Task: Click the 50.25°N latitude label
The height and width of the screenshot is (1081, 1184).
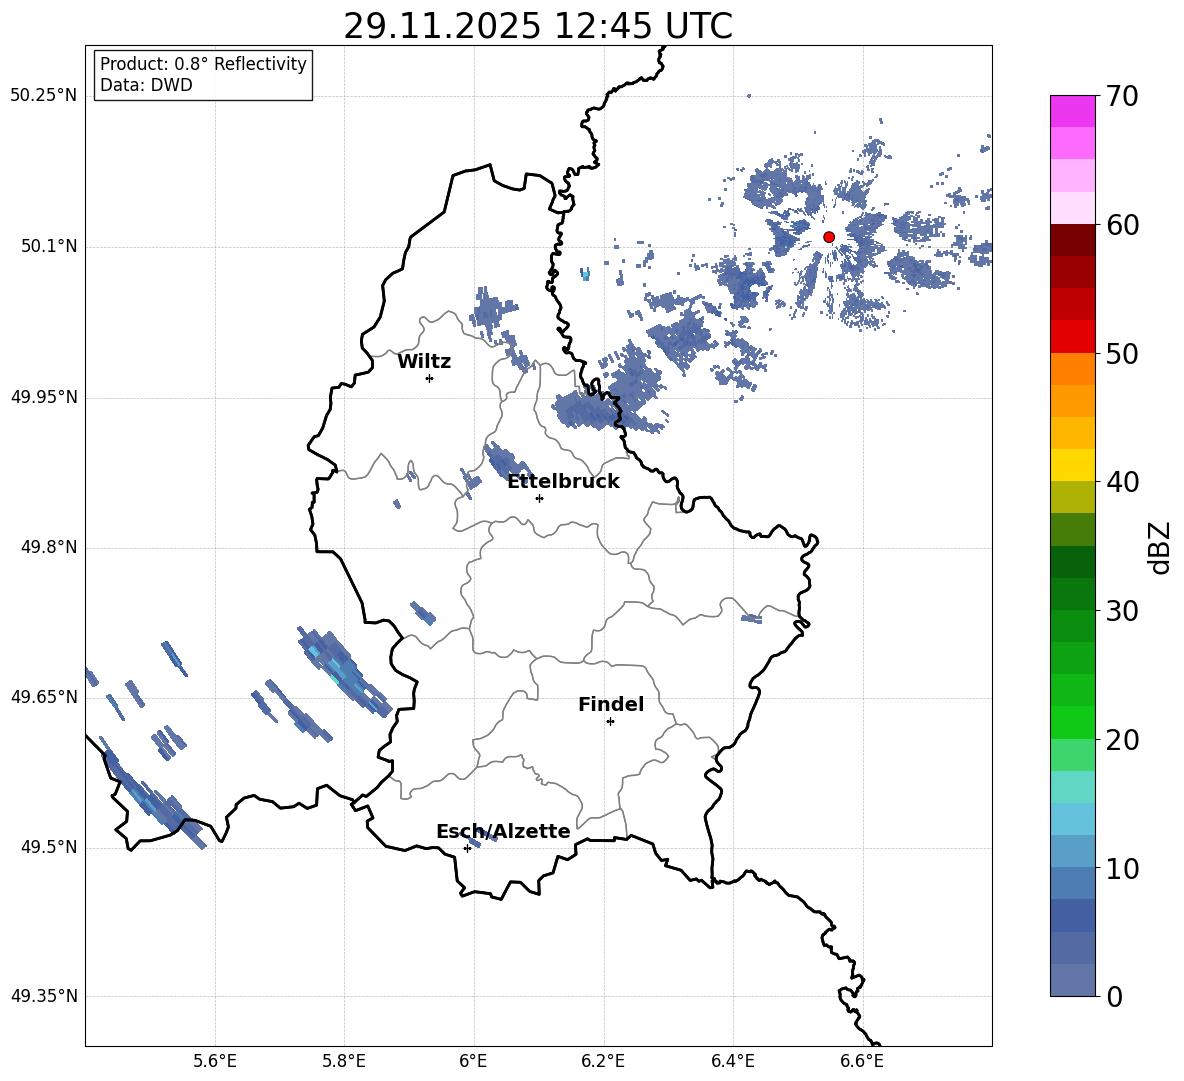Action: tap(44, 96)
